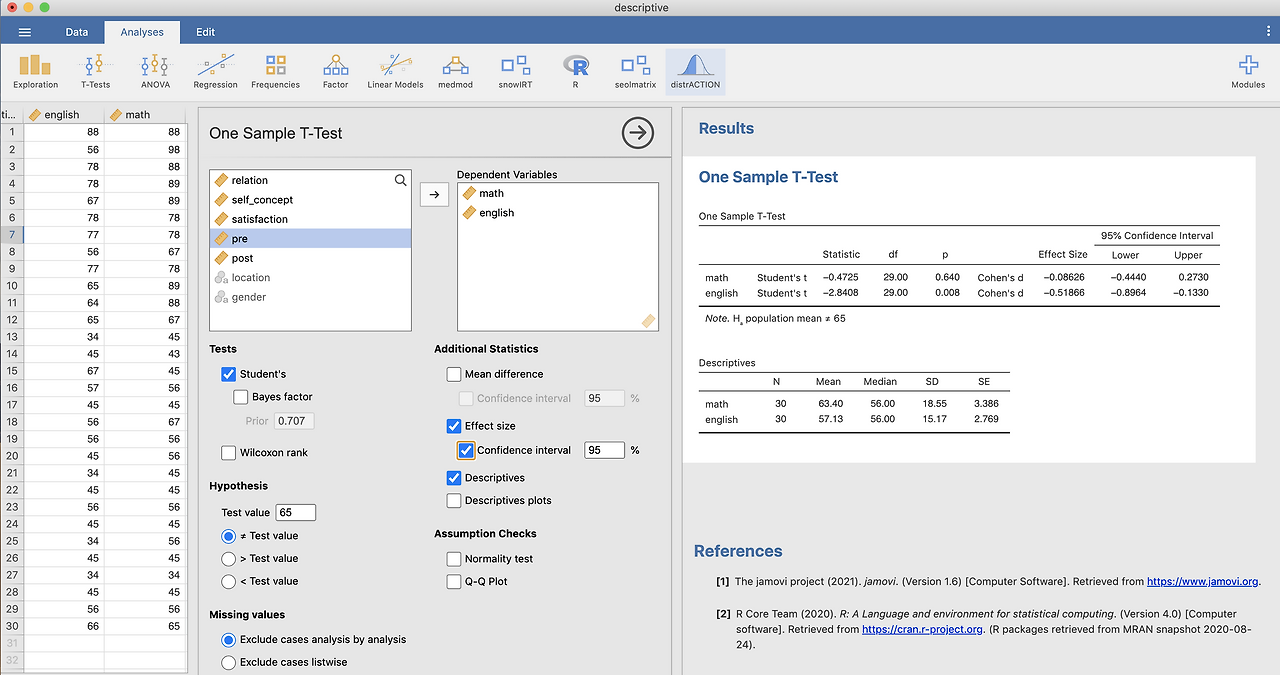The width and height of the screenshot is (1280, 675).
Task: Click the english column header
Action: 64,114
